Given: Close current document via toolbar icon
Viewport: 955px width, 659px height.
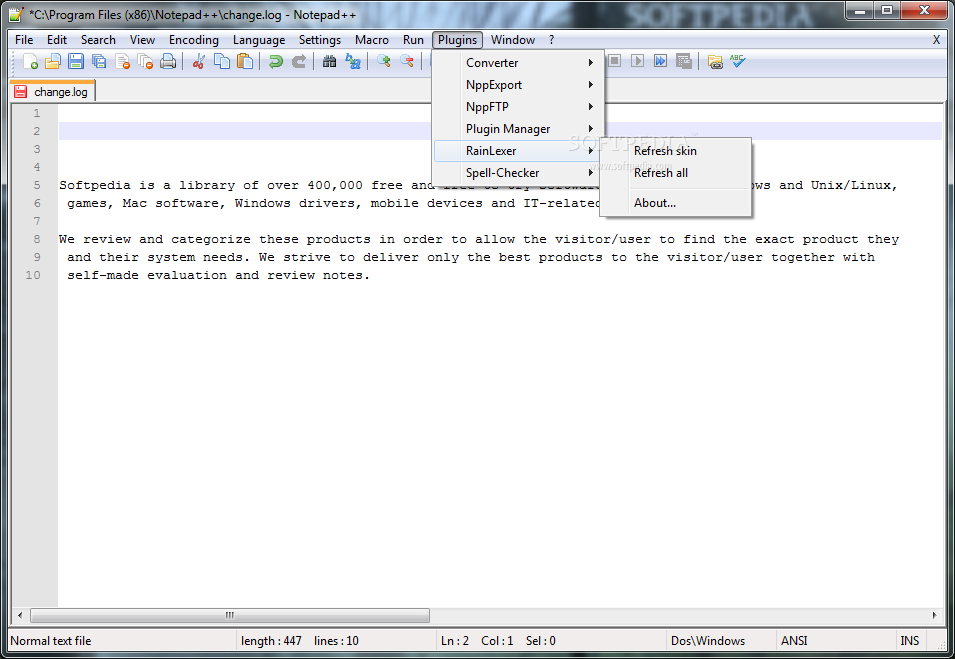Looking at the screenshot, I should coord(122,62).
